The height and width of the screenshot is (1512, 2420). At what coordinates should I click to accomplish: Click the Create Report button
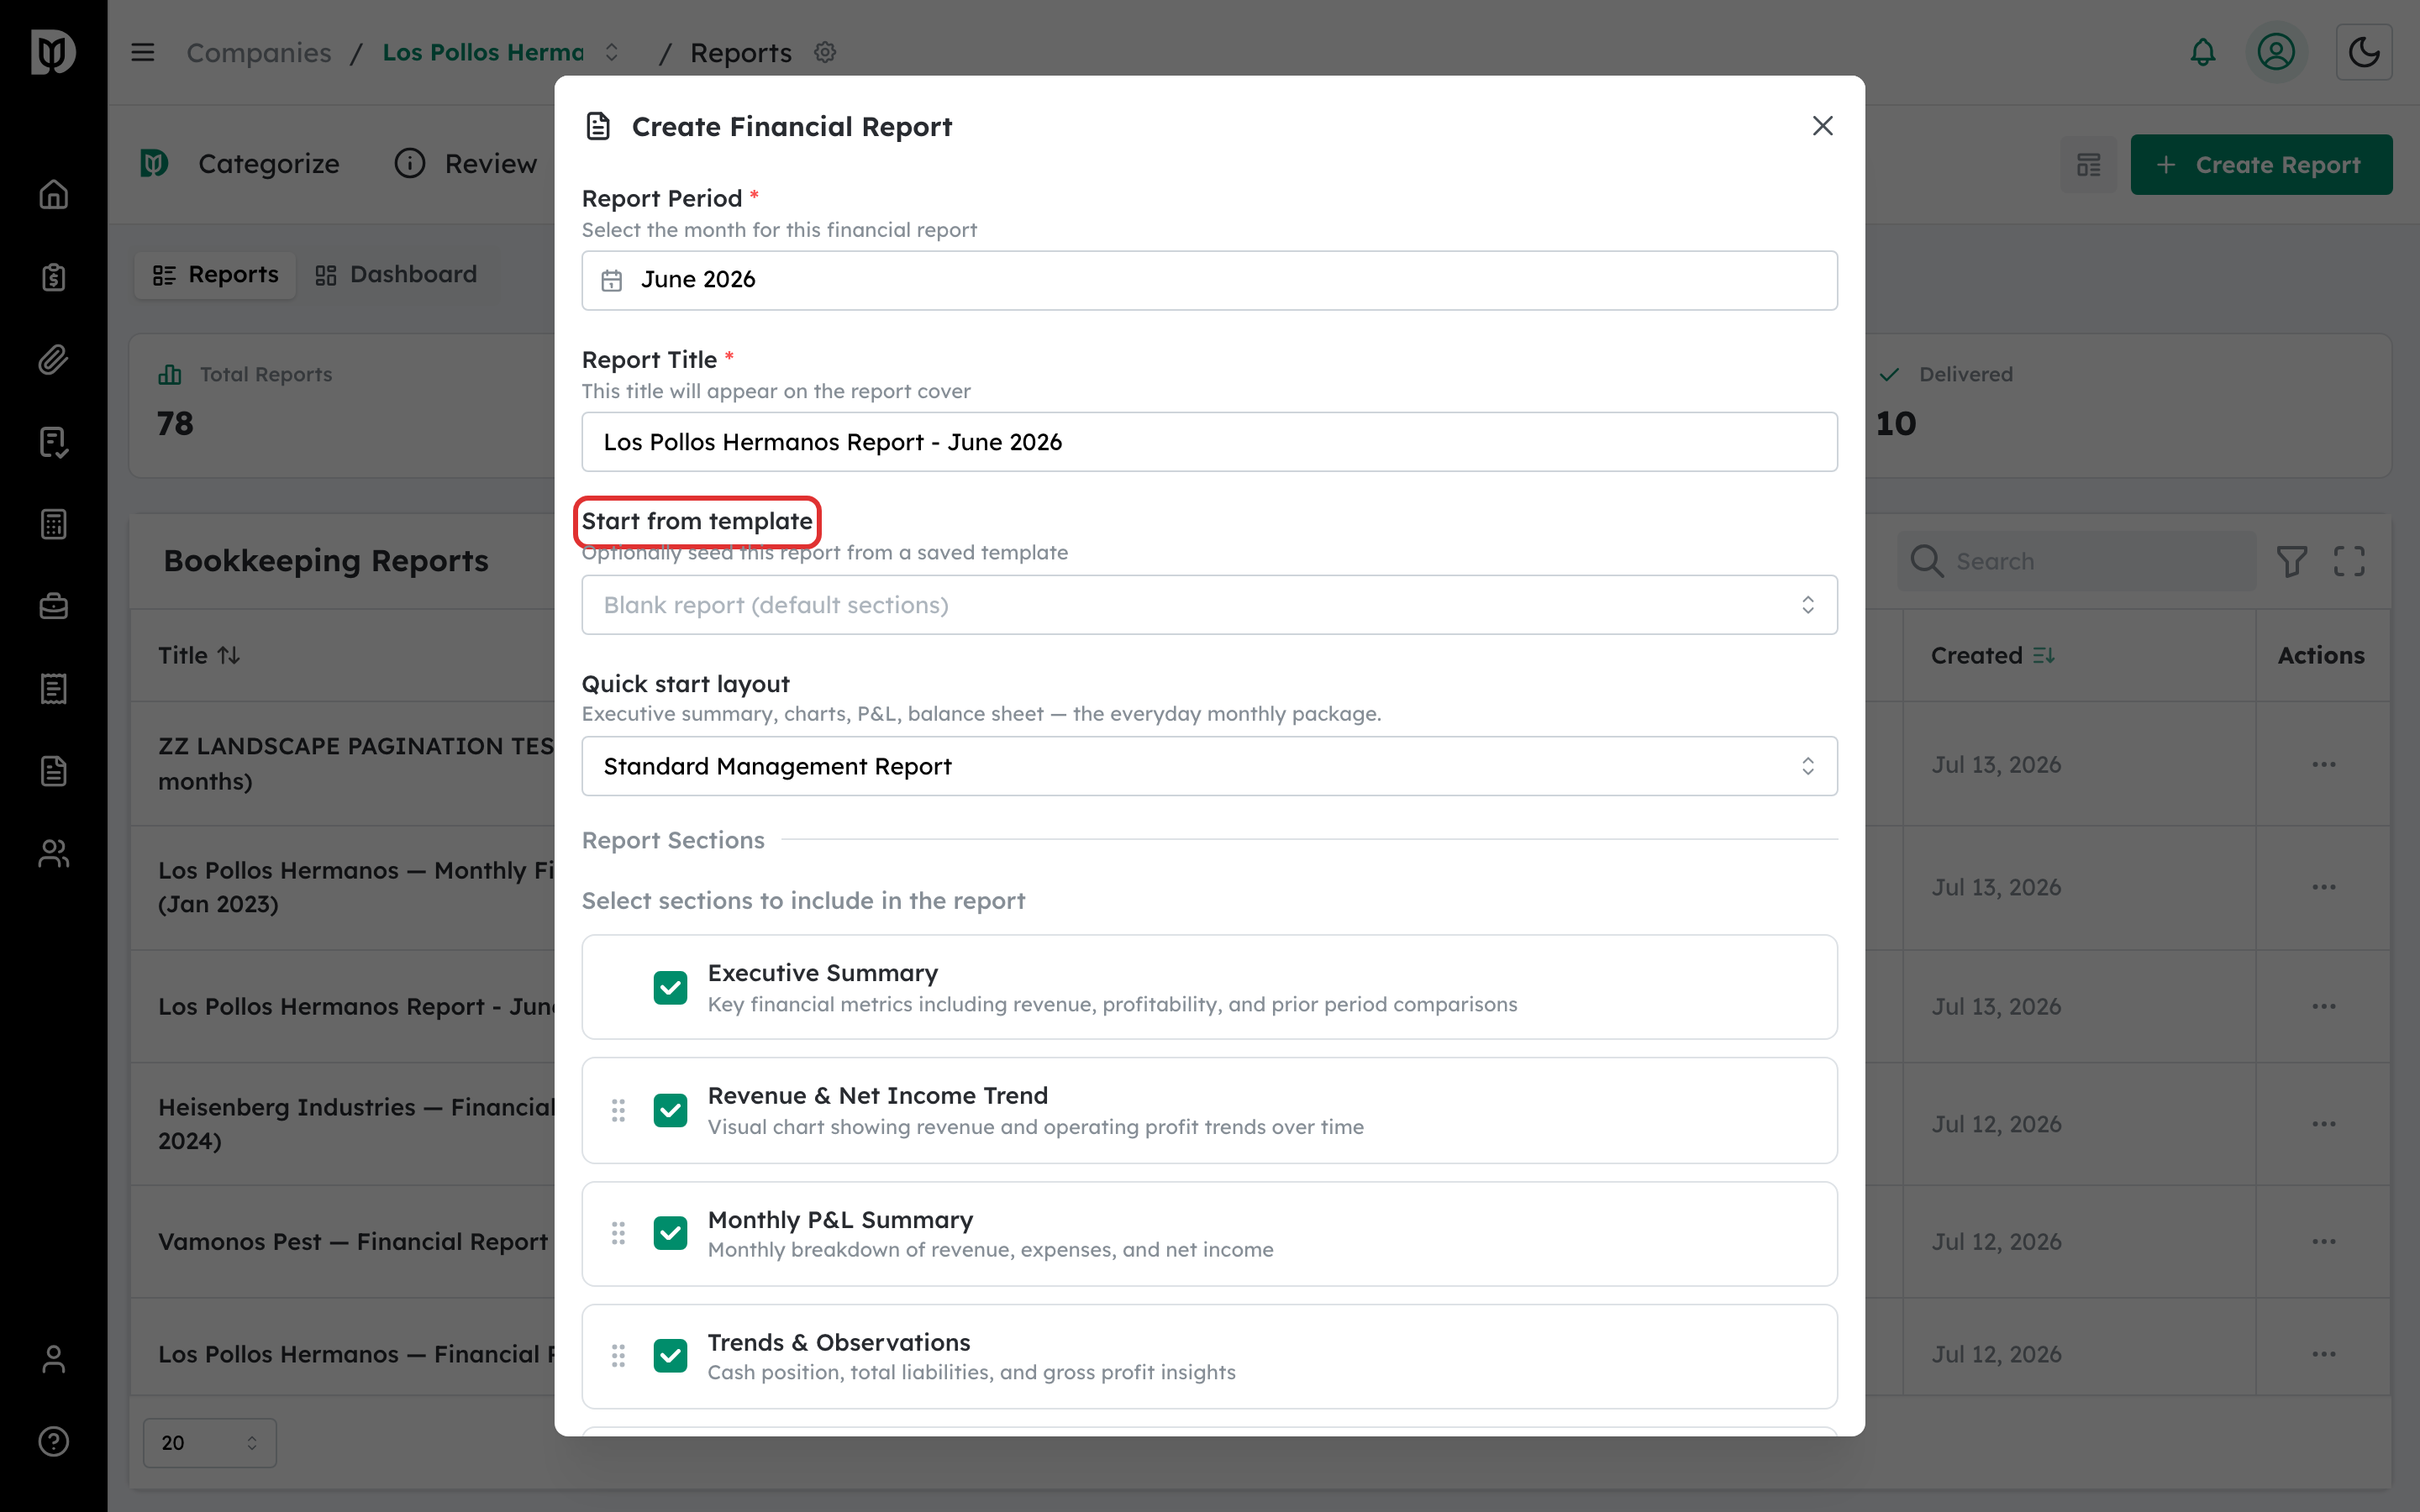2261,165
